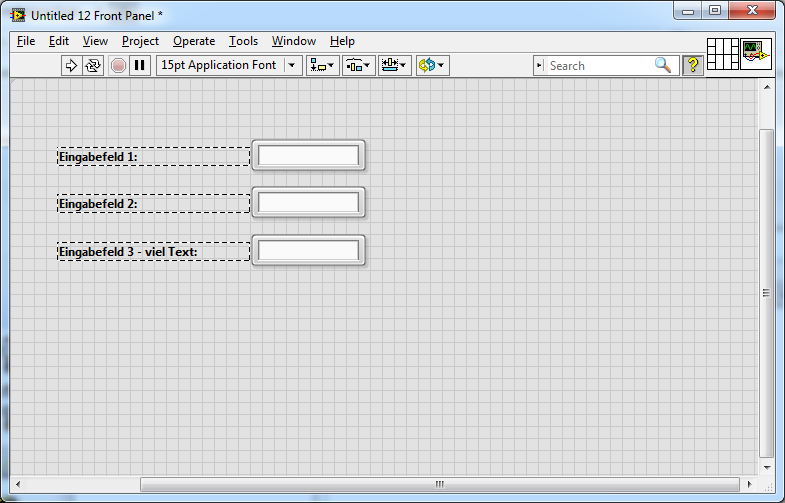785x503 pixels.
Task: Minimize the Front Panel window
Action: point(688,10)
